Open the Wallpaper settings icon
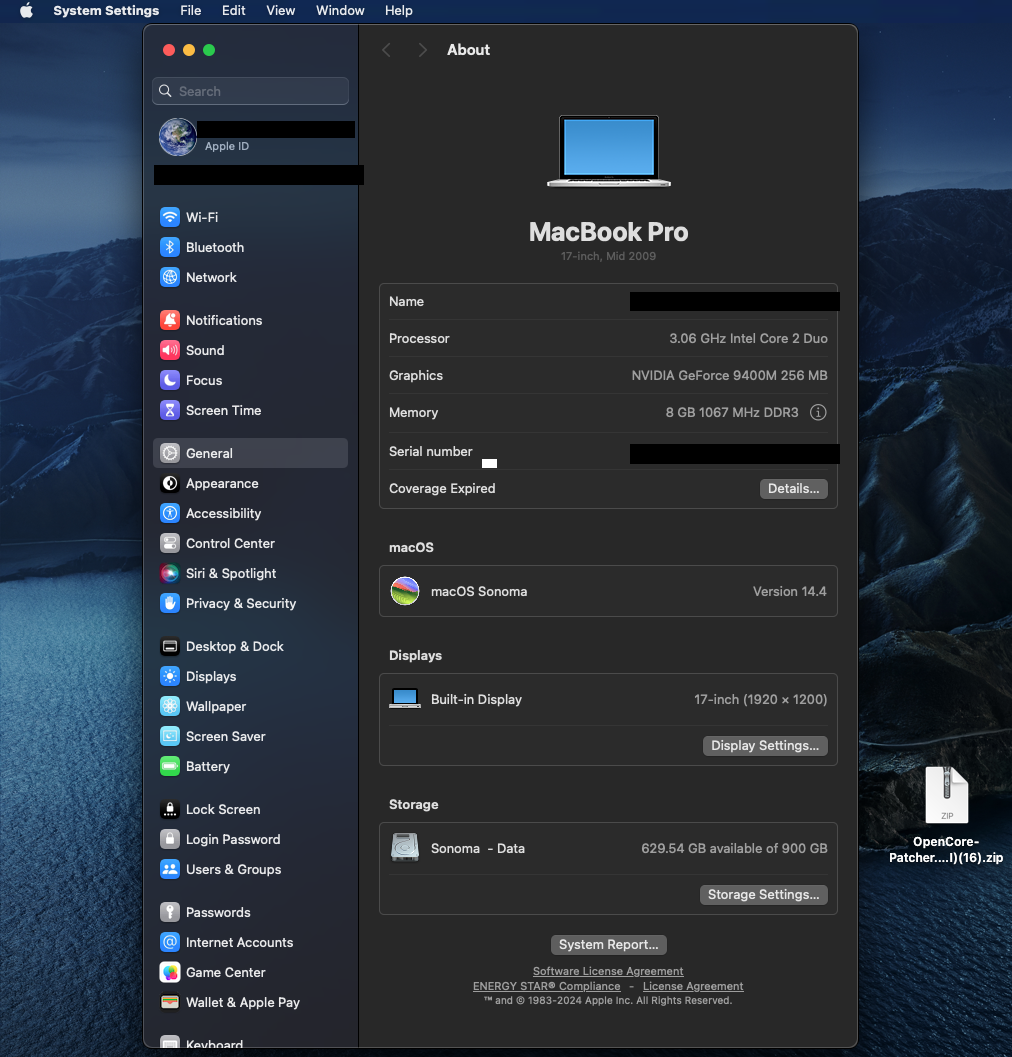1012x1057 pixels. click(x=170, y=706)
